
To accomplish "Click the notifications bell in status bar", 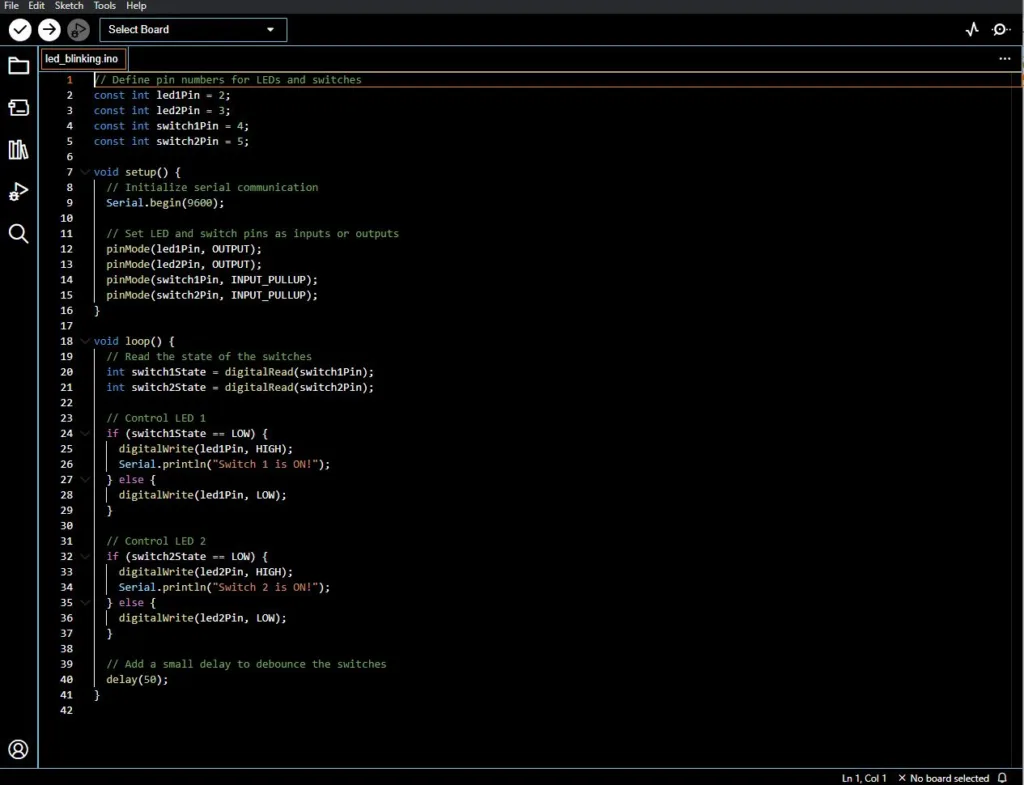I will pyautogui.click(x=1002, y=778).
